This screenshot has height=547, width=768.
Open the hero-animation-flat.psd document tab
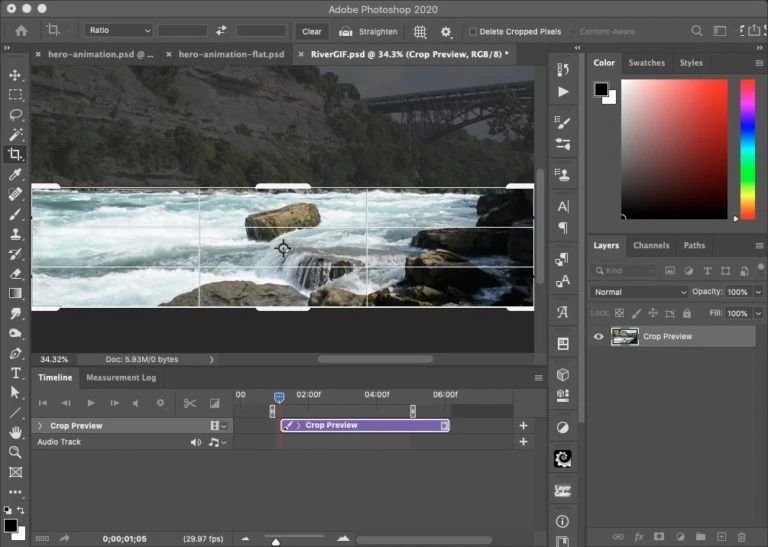pos(231,54)
